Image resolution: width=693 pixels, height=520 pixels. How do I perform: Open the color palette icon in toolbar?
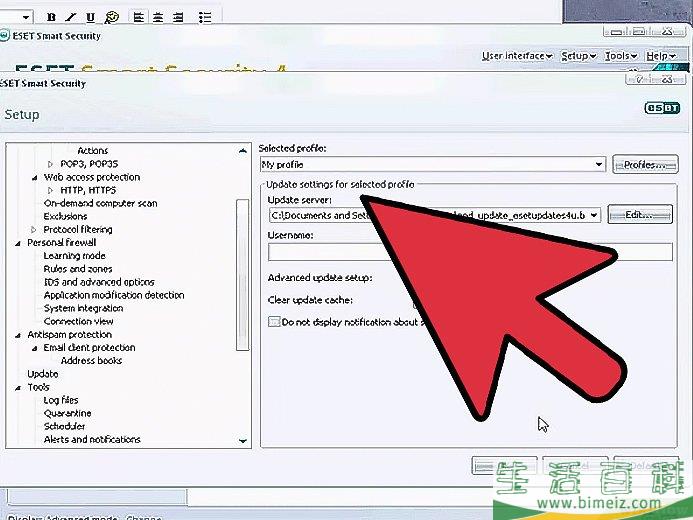pos(111,17)
